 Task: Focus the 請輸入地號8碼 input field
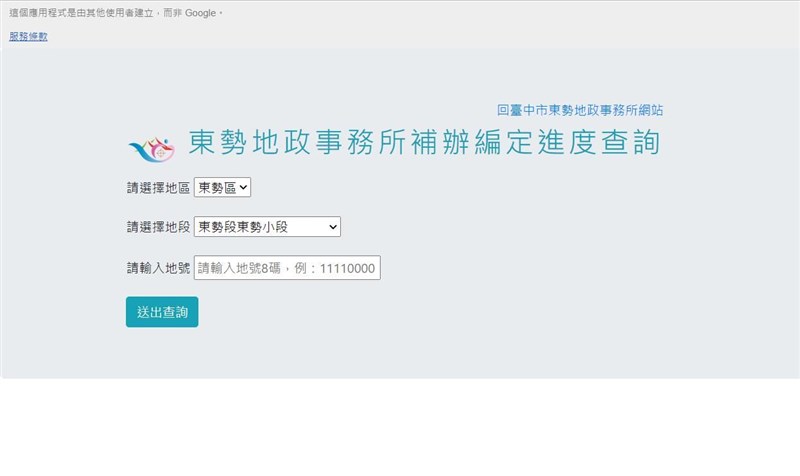286,268
